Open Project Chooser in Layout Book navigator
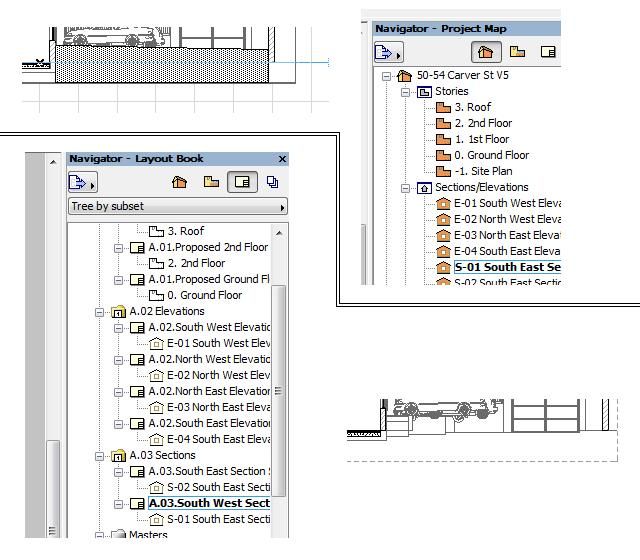Viewport: 640px width, 560px height. 82,182
